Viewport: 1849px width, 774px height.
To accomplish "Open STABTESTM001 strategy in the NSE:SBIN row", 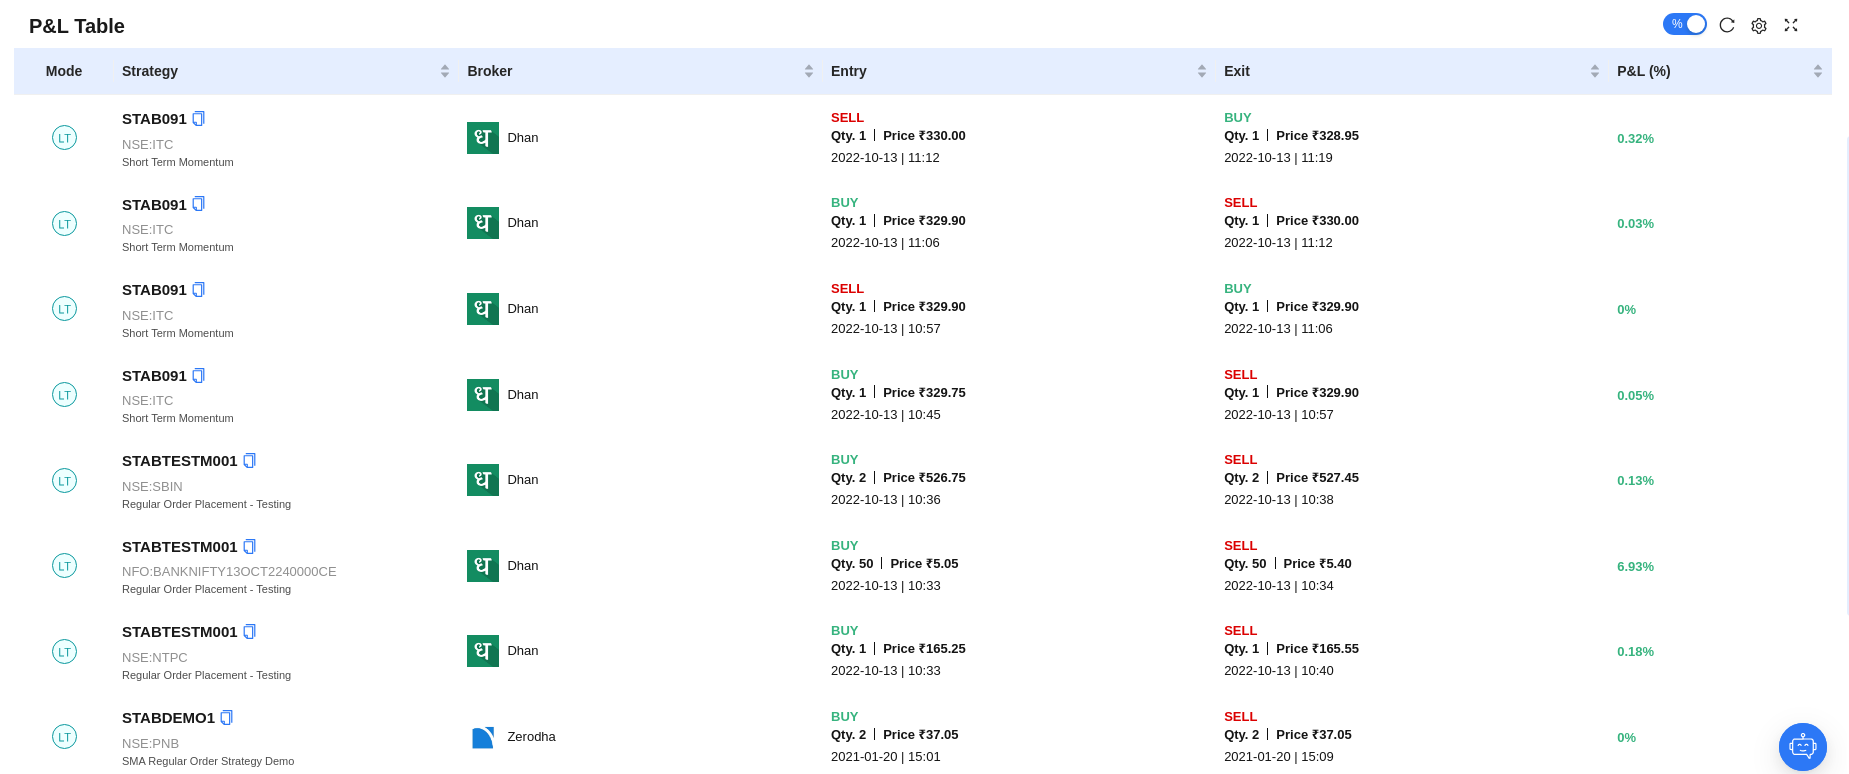I will tap(180, 461).
